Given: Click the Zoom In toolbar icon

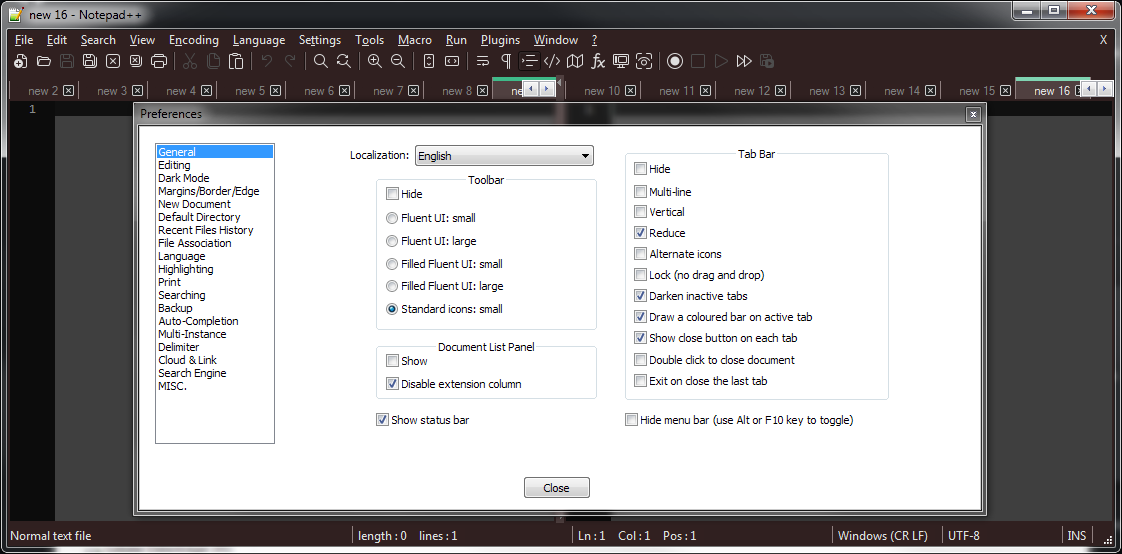Looking at the screenshot, I should 374,61.
